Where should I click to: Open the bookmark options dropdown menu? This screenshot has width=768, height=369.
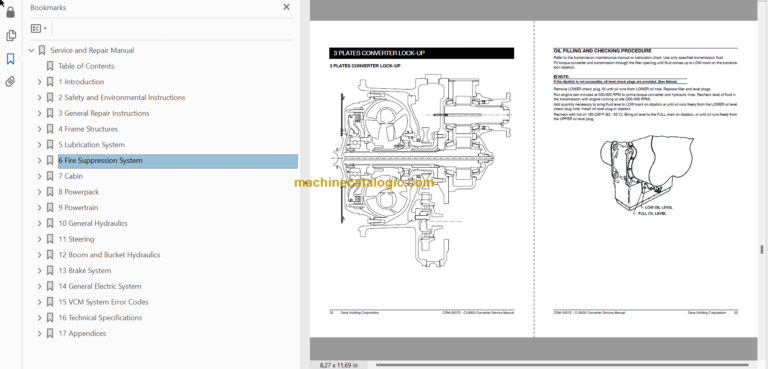coord(39,28)
